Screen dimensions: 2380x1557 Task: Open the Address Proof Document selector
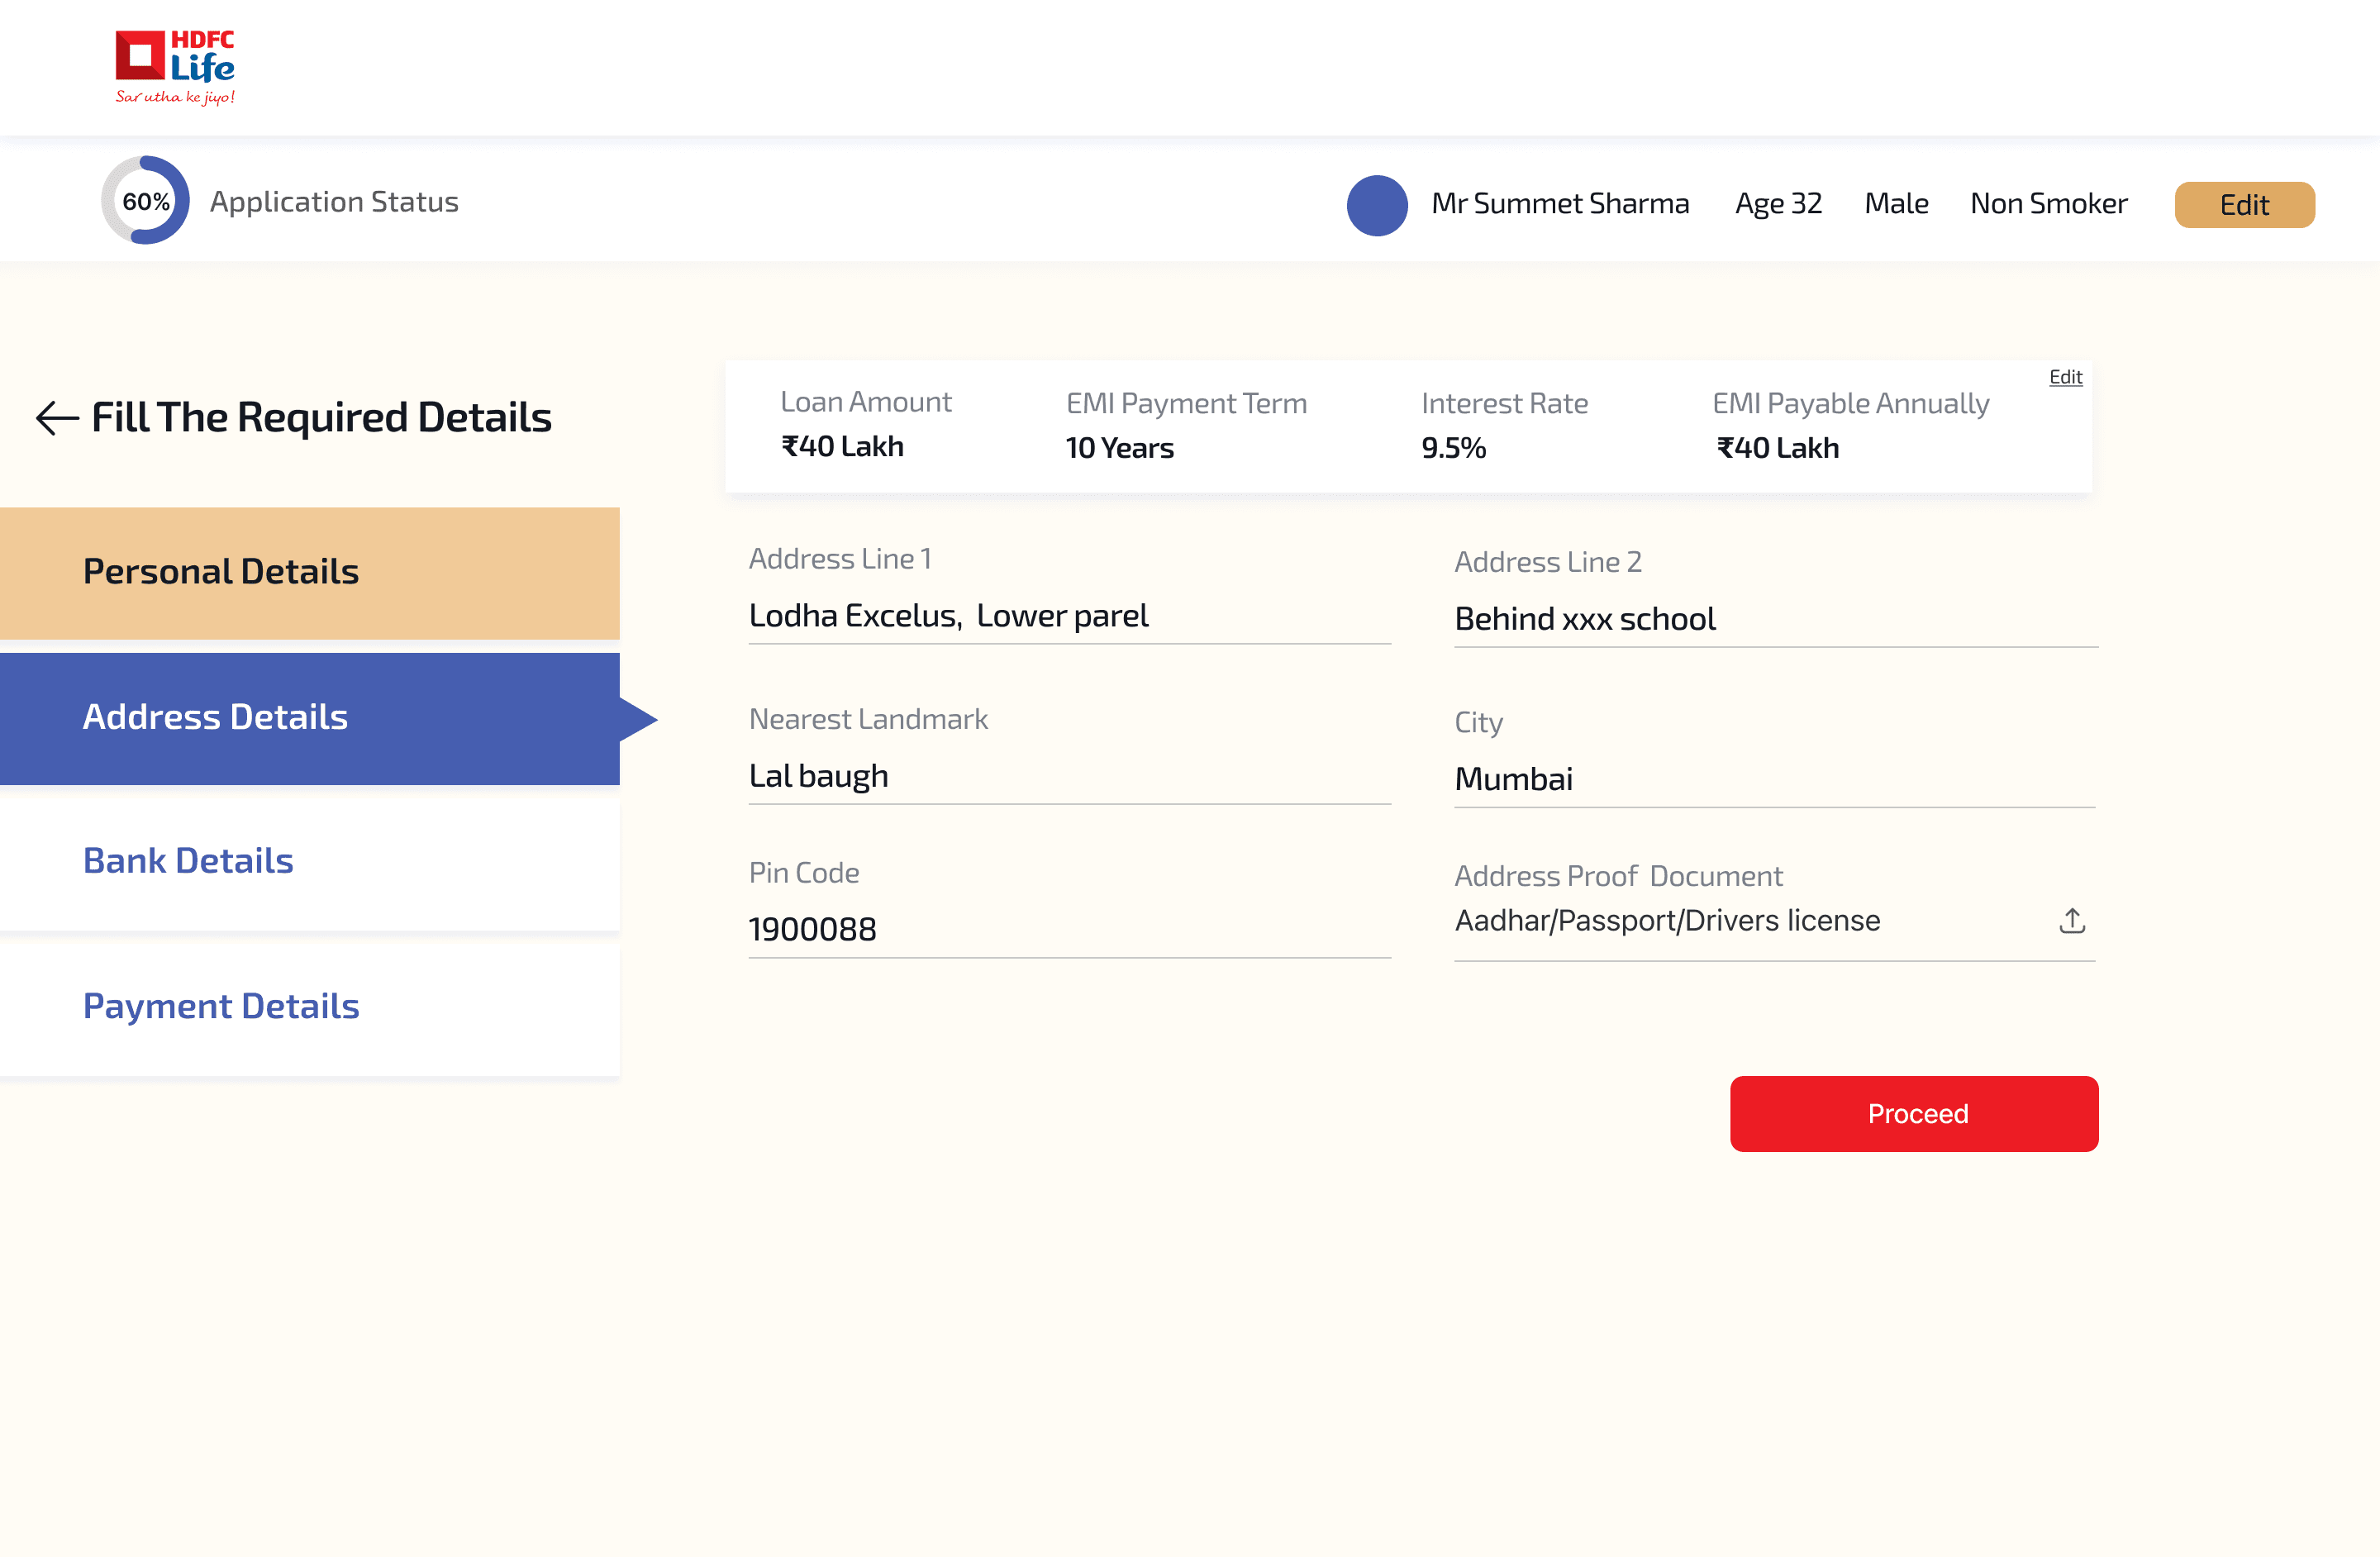[1775, 922]
